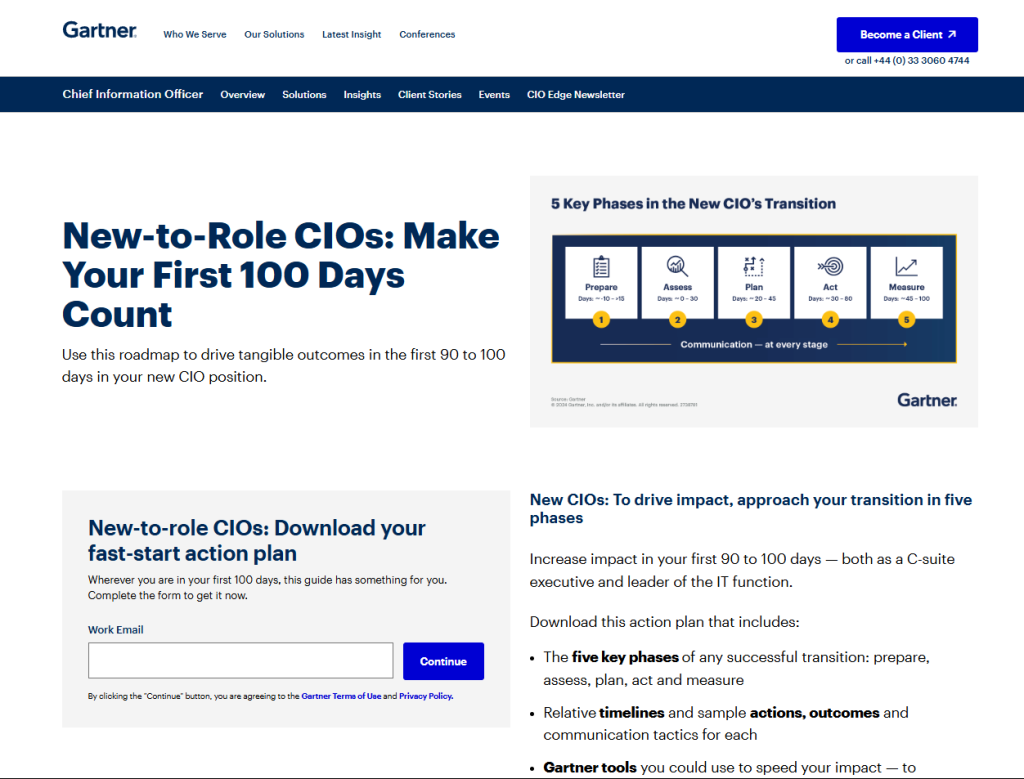Focus the Work Email input field
Image resolution: width=1024 pixels, height=779 pixels.
click(x=241, y=661)
